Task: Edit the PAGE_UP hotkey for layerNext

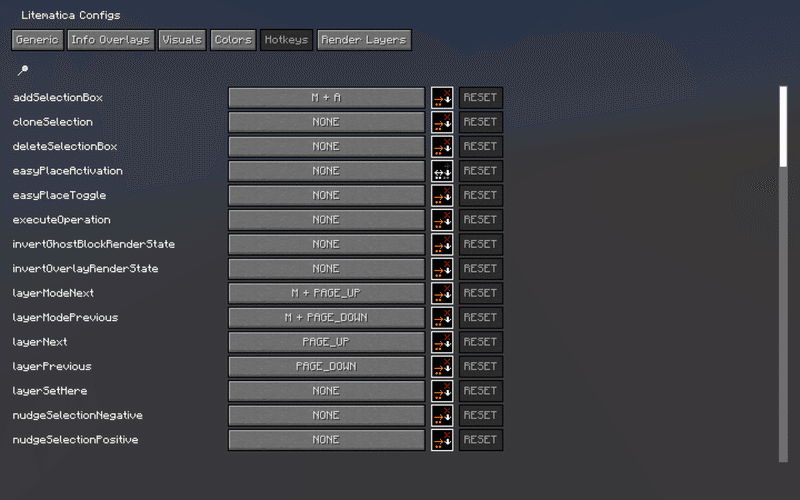Action: click(326, 342)
